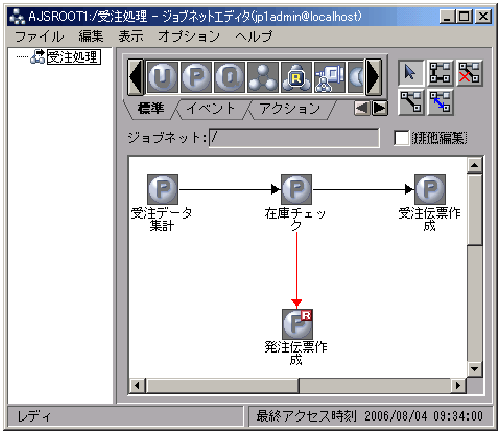This screenshot has width=501, height=434.
Task: Click the 受注データ集計 label text
Action: [x=162, y=219]
